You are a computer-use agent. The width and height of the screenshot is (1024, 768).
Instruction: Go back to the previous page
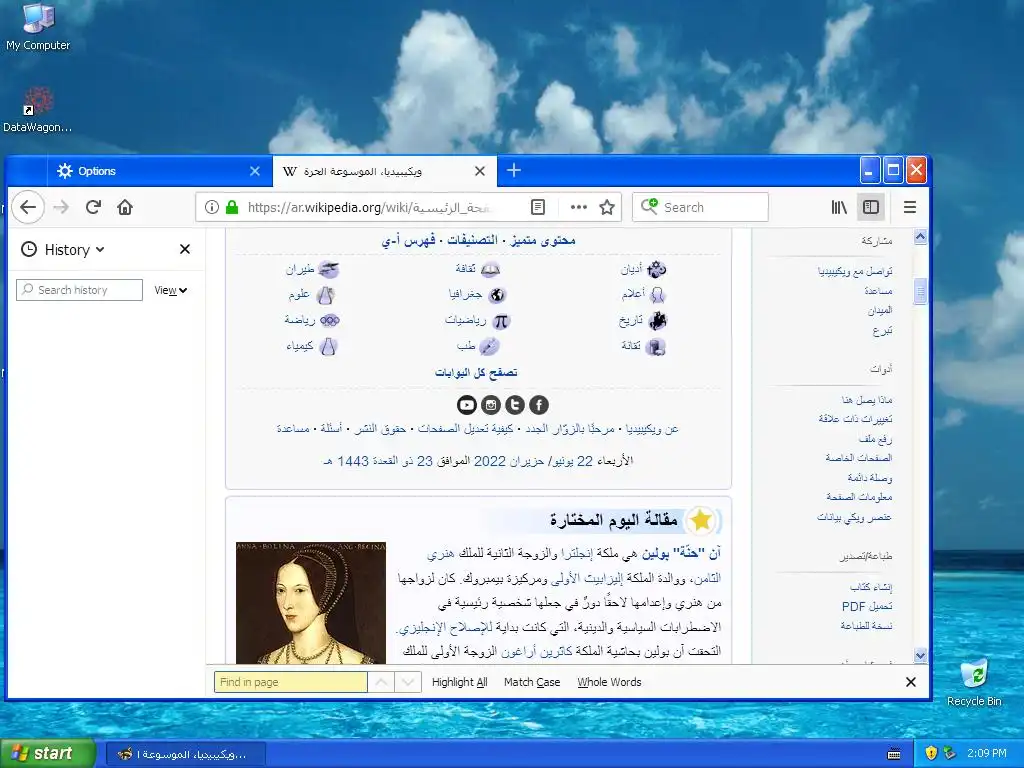(27, 207)
